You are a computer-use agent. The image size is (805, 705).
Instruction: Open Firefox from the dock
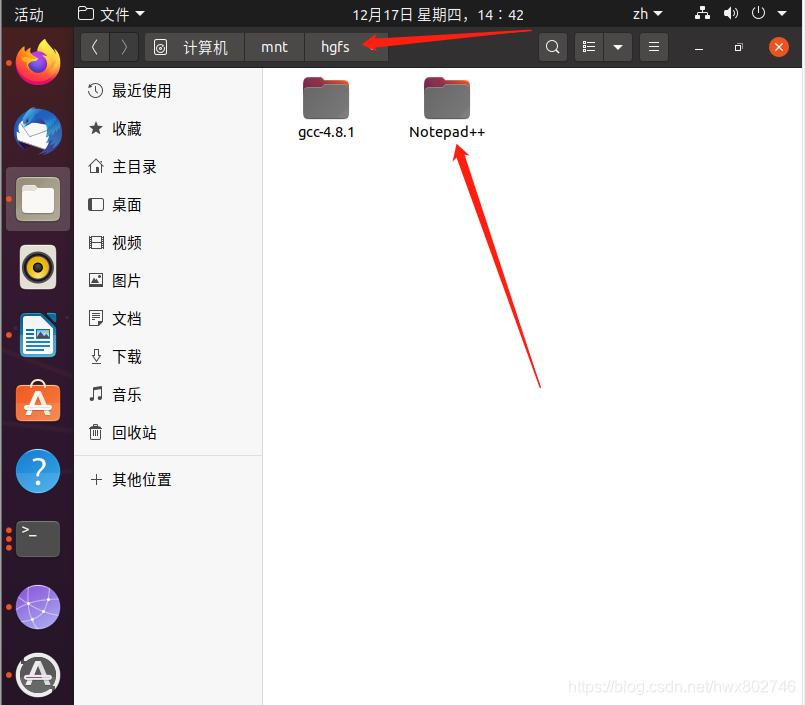(x=37, y=63)
